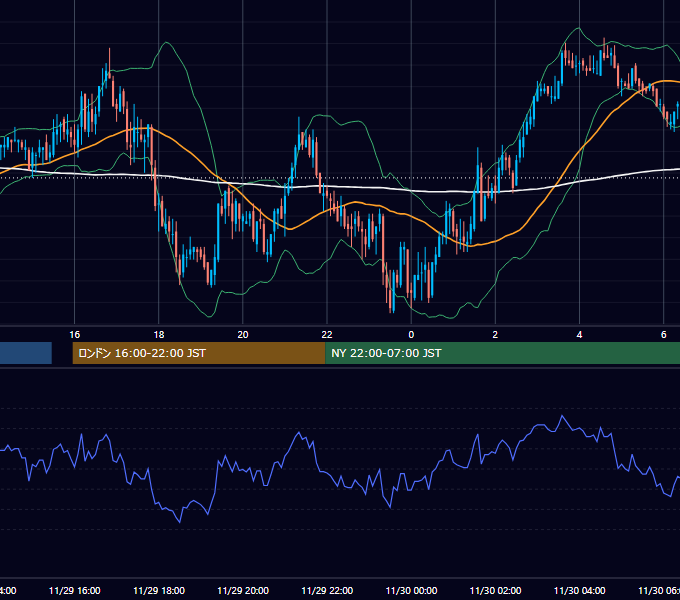Click the 11/30 00:00 date label
The height and width of the screenshot is (600, 680).
(411, 590)
